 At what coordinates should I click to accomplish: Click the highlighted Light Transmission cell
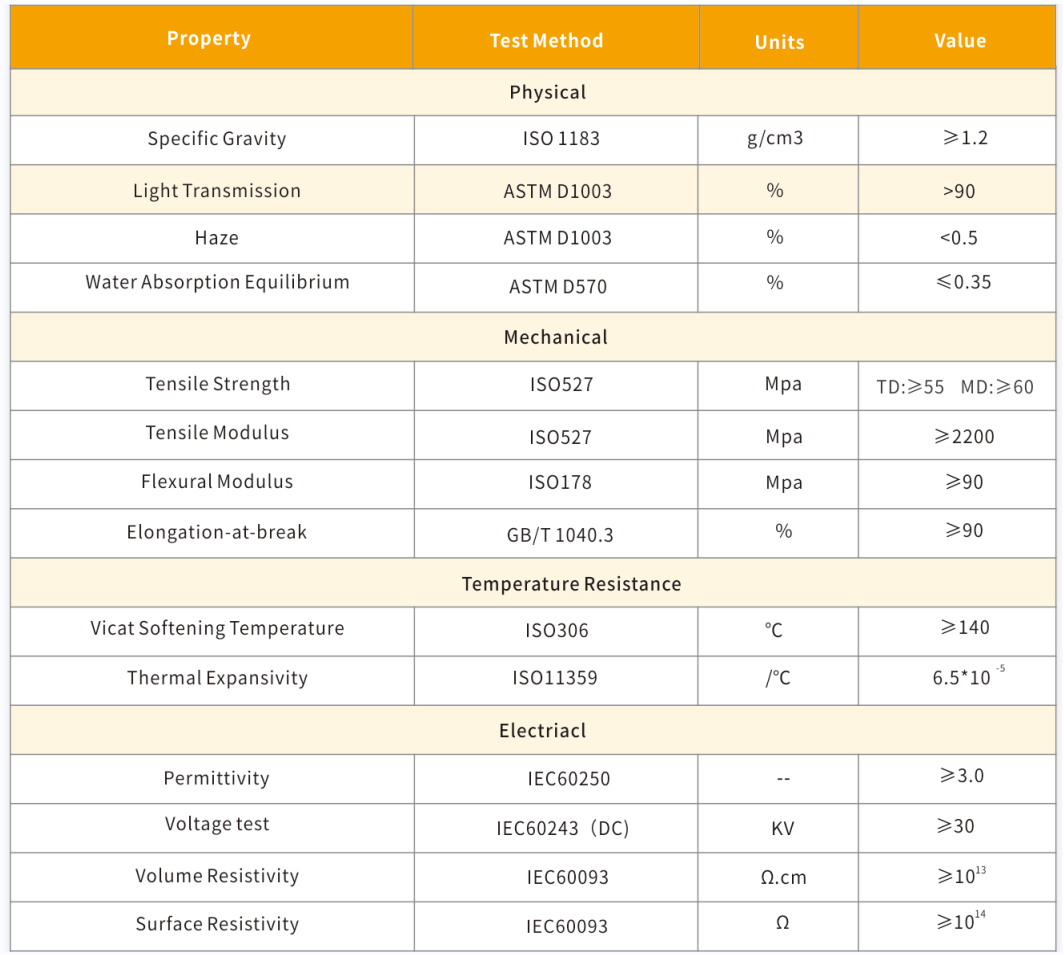coord(217,191)
